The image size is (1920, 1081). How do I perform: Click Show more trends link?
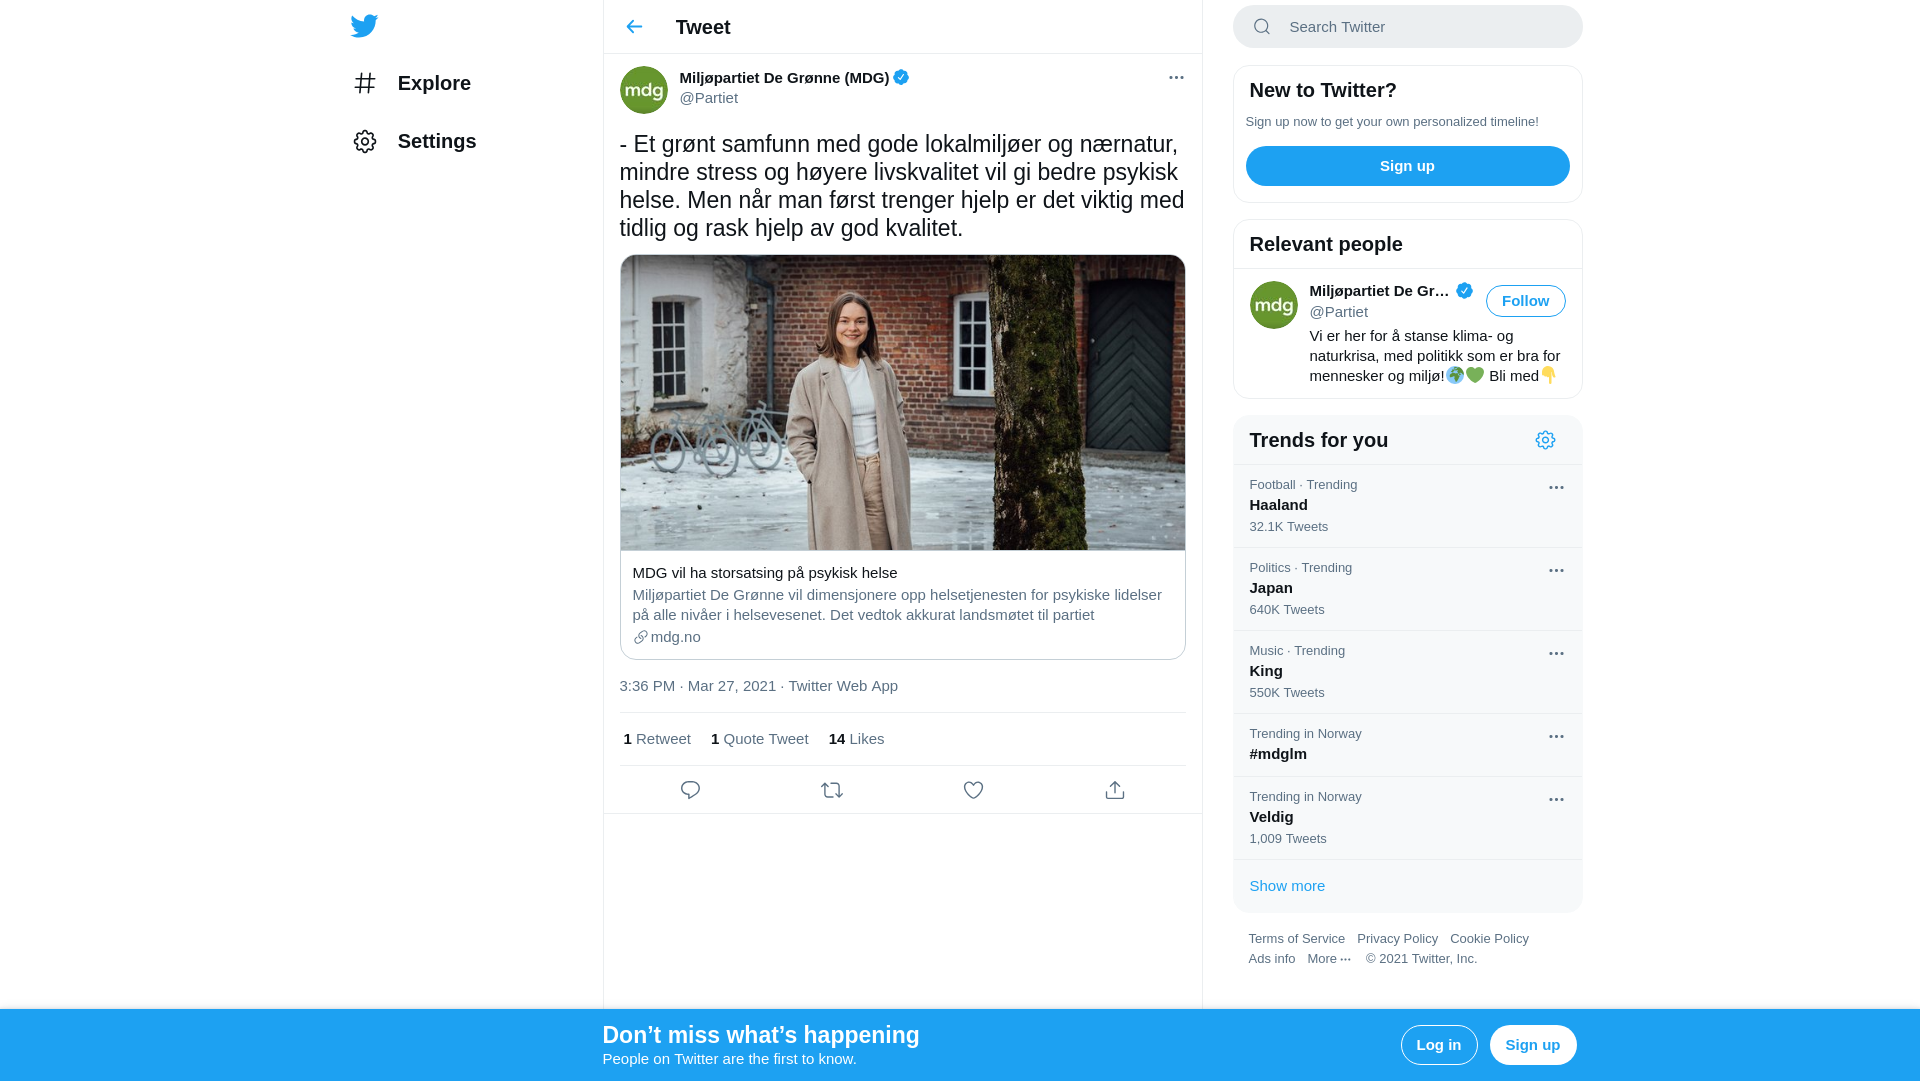click(x=1287, y=886)
